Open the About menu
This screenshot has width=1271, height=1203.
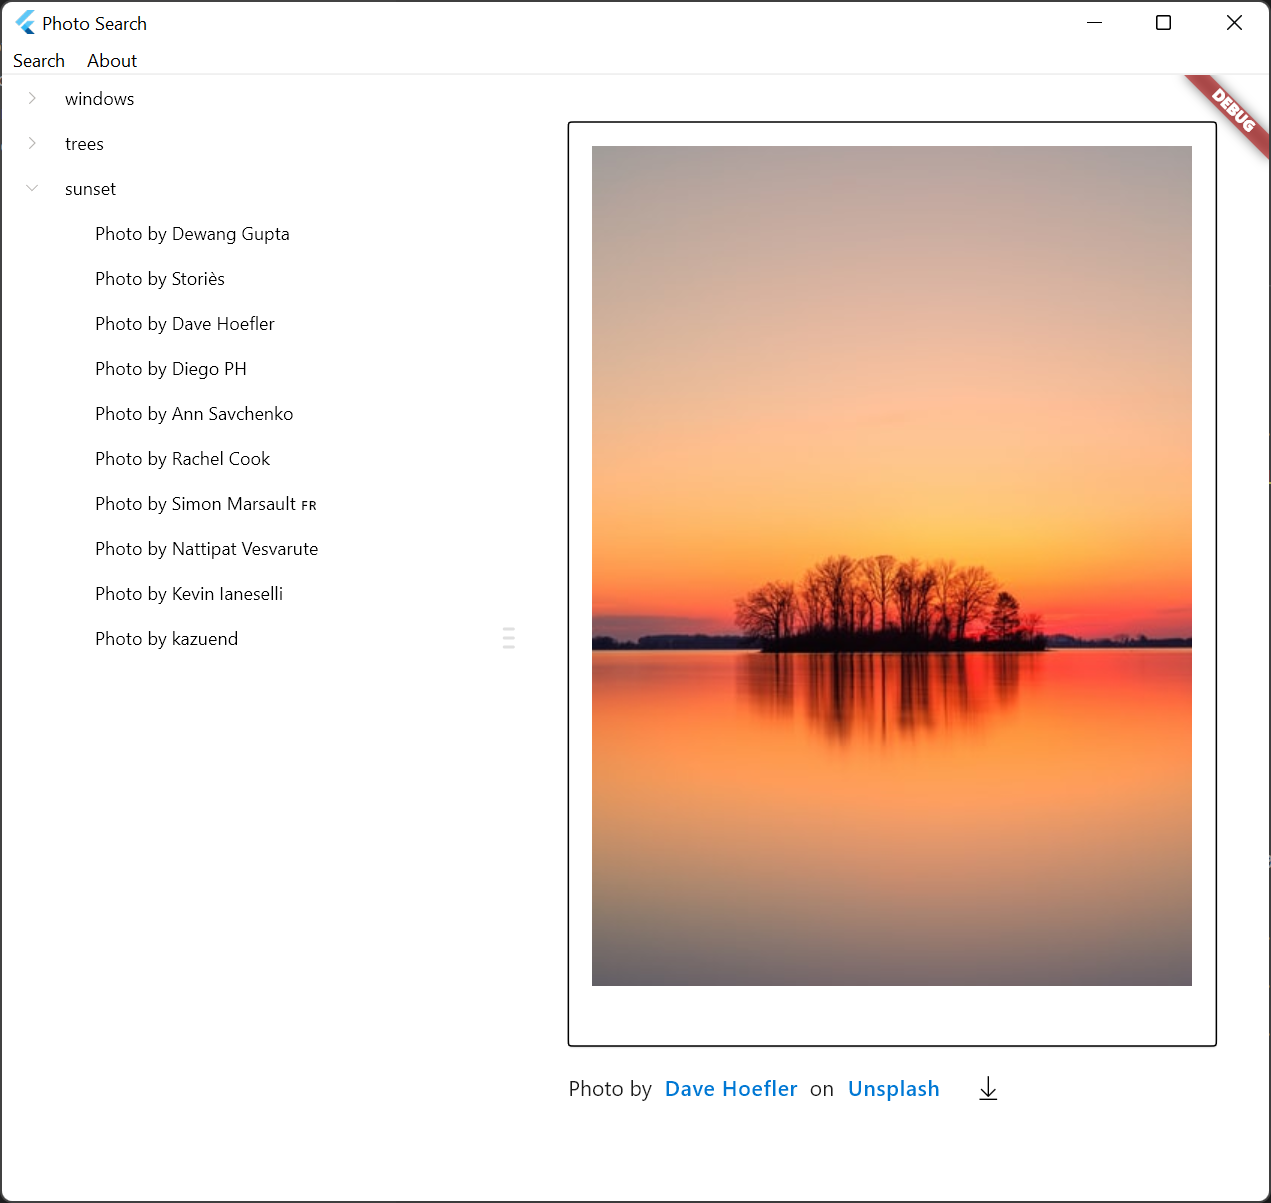coord(112,61)
